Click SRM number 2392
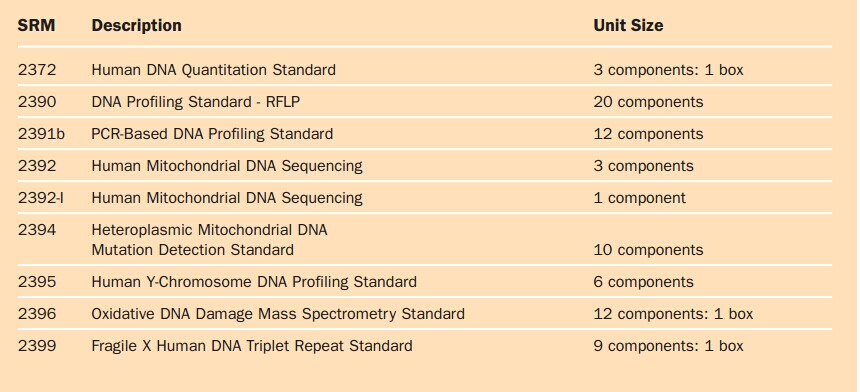 tap(37, 166)
